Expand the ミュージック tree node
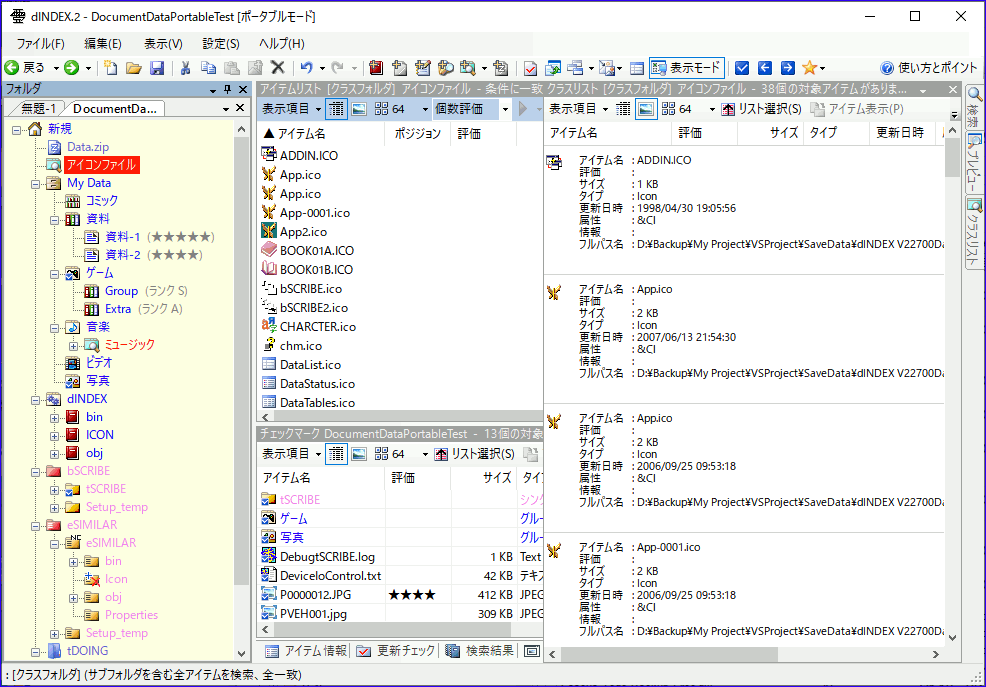Viewport: 986px width, 687px height. pos(72,345)
